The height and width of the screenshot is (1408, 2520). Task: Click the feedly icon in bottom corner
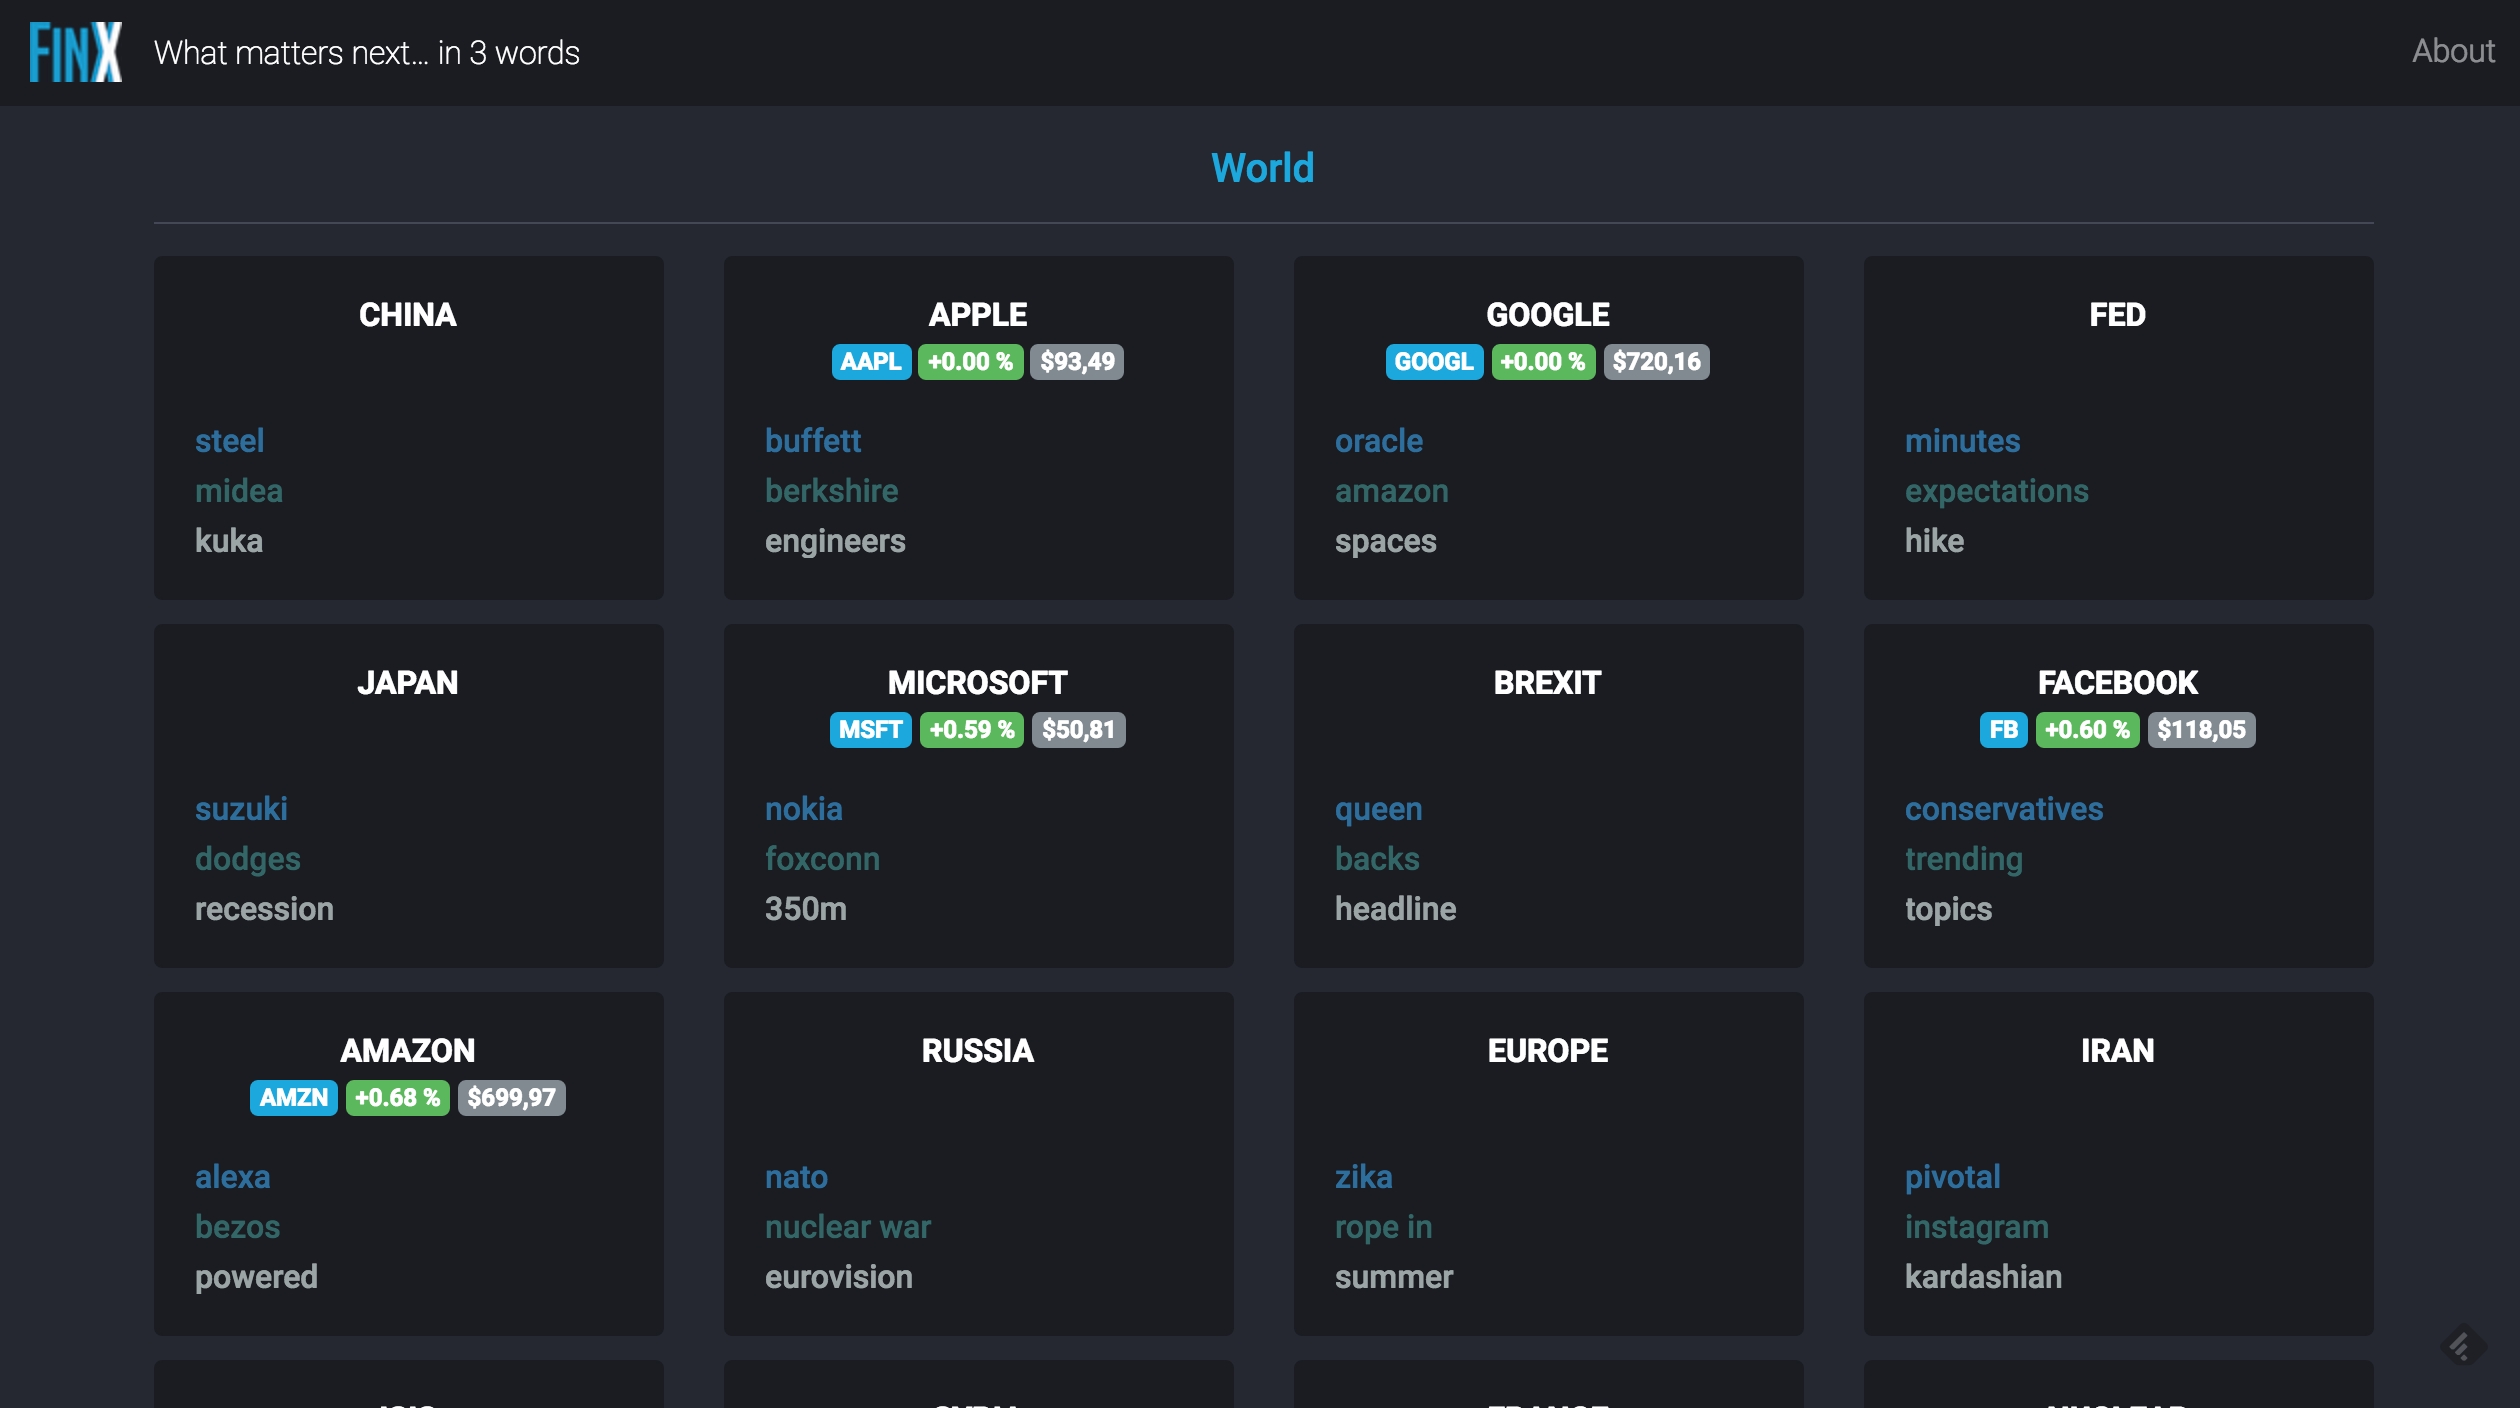pyautogui.click(x=2462, y=1346)
